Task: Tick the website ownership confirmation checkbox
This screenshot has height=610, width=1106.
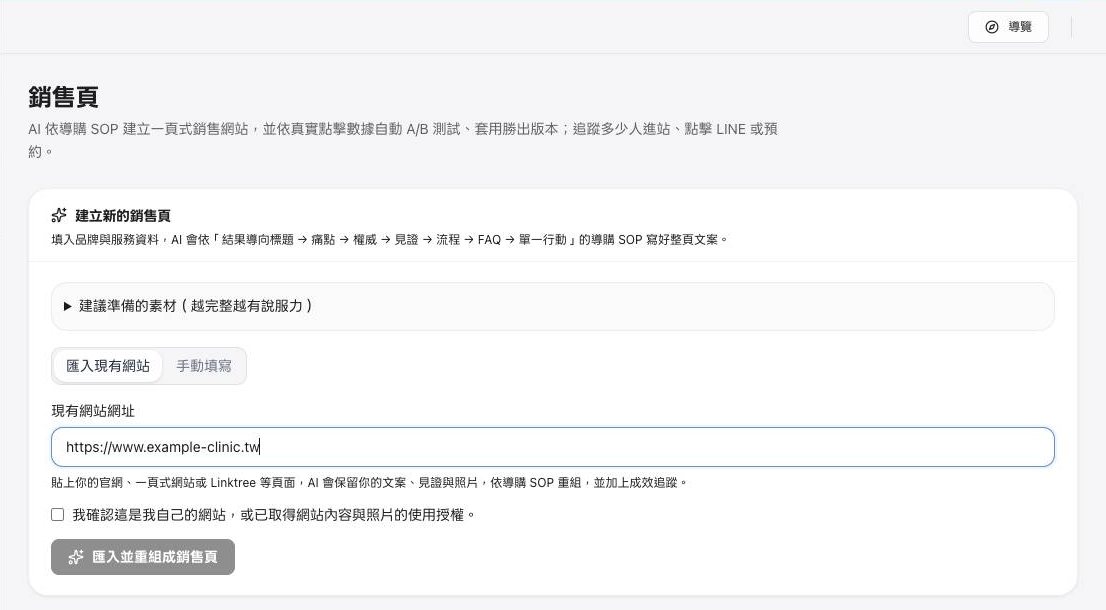Action: tap(58, 515)
